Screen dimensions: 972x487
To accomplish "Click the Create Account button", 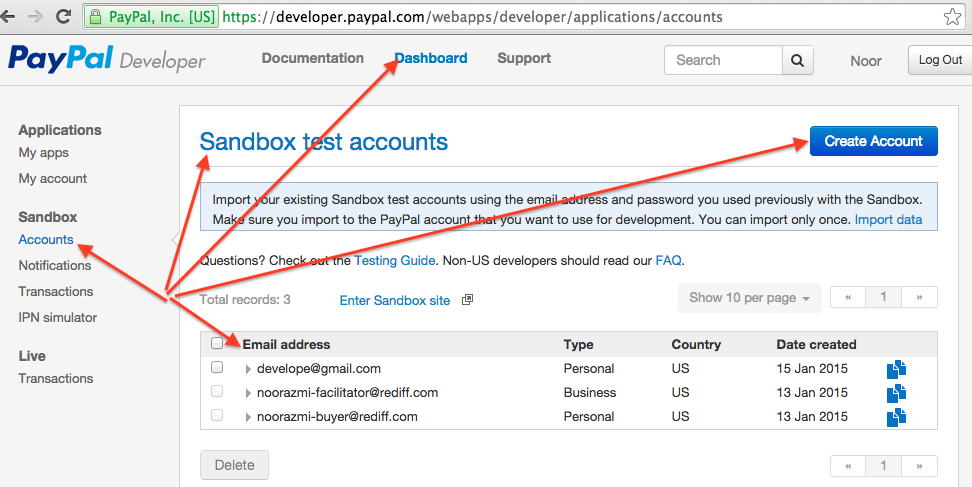I will 873,141.
